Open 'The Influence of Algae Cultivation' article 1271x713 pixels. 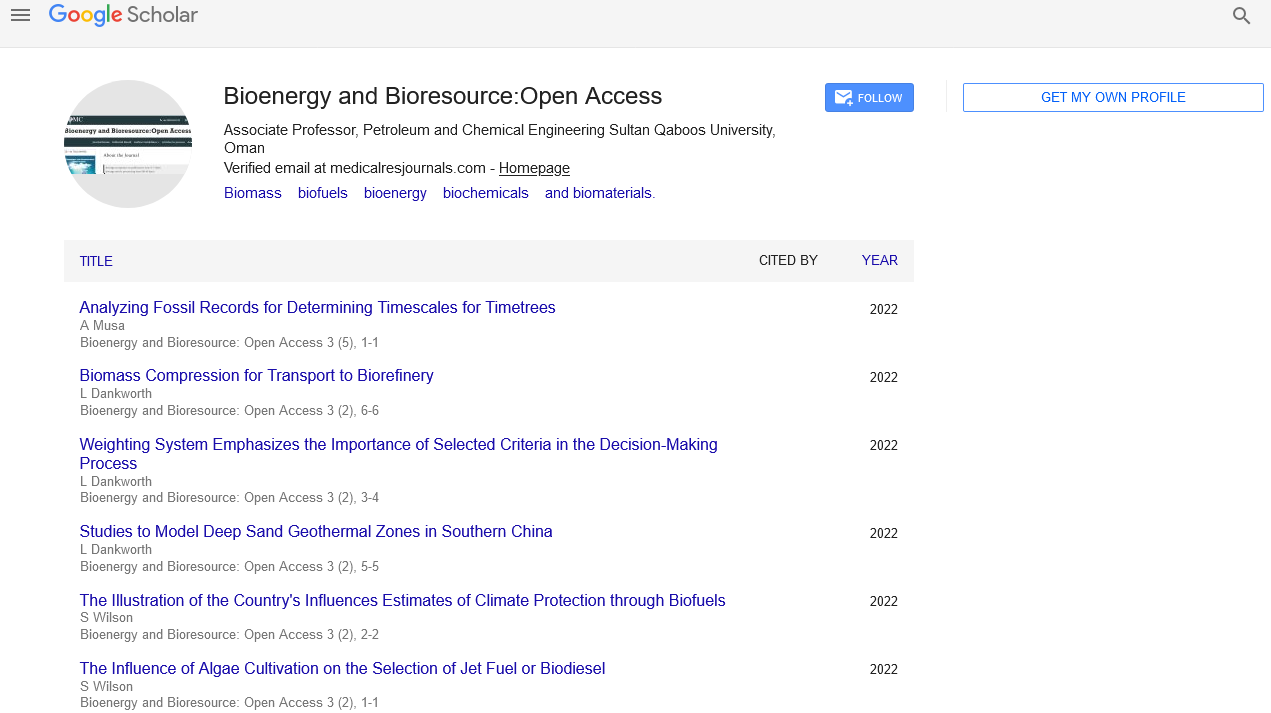[x=342, y=668]
